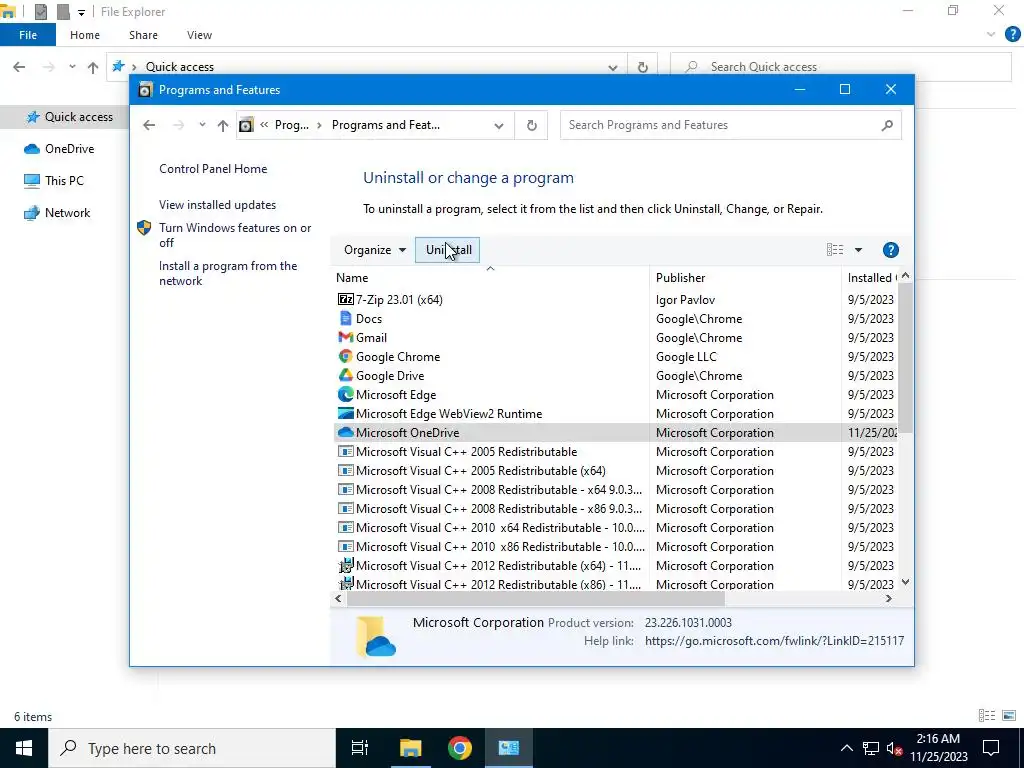Viewport: 1024px width, 768px height.
Task: Click icon of Visual C++ 2005 Redistributable (x64)
Action: pyautogui.click(x=345, y=470)
